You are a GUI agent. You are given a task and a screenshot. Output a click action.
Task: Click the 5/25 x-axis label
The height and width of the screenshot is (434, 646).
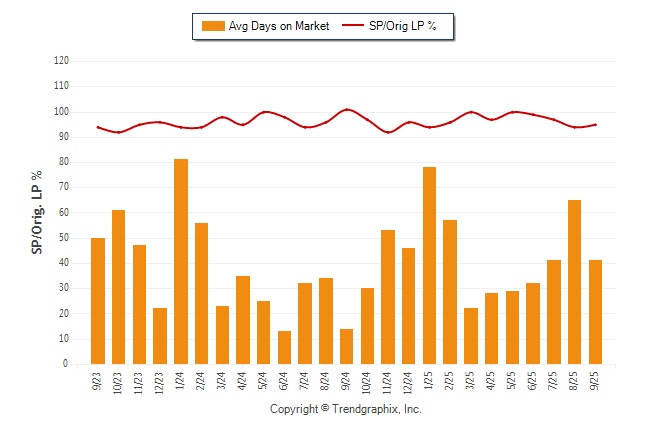[513, 381]
